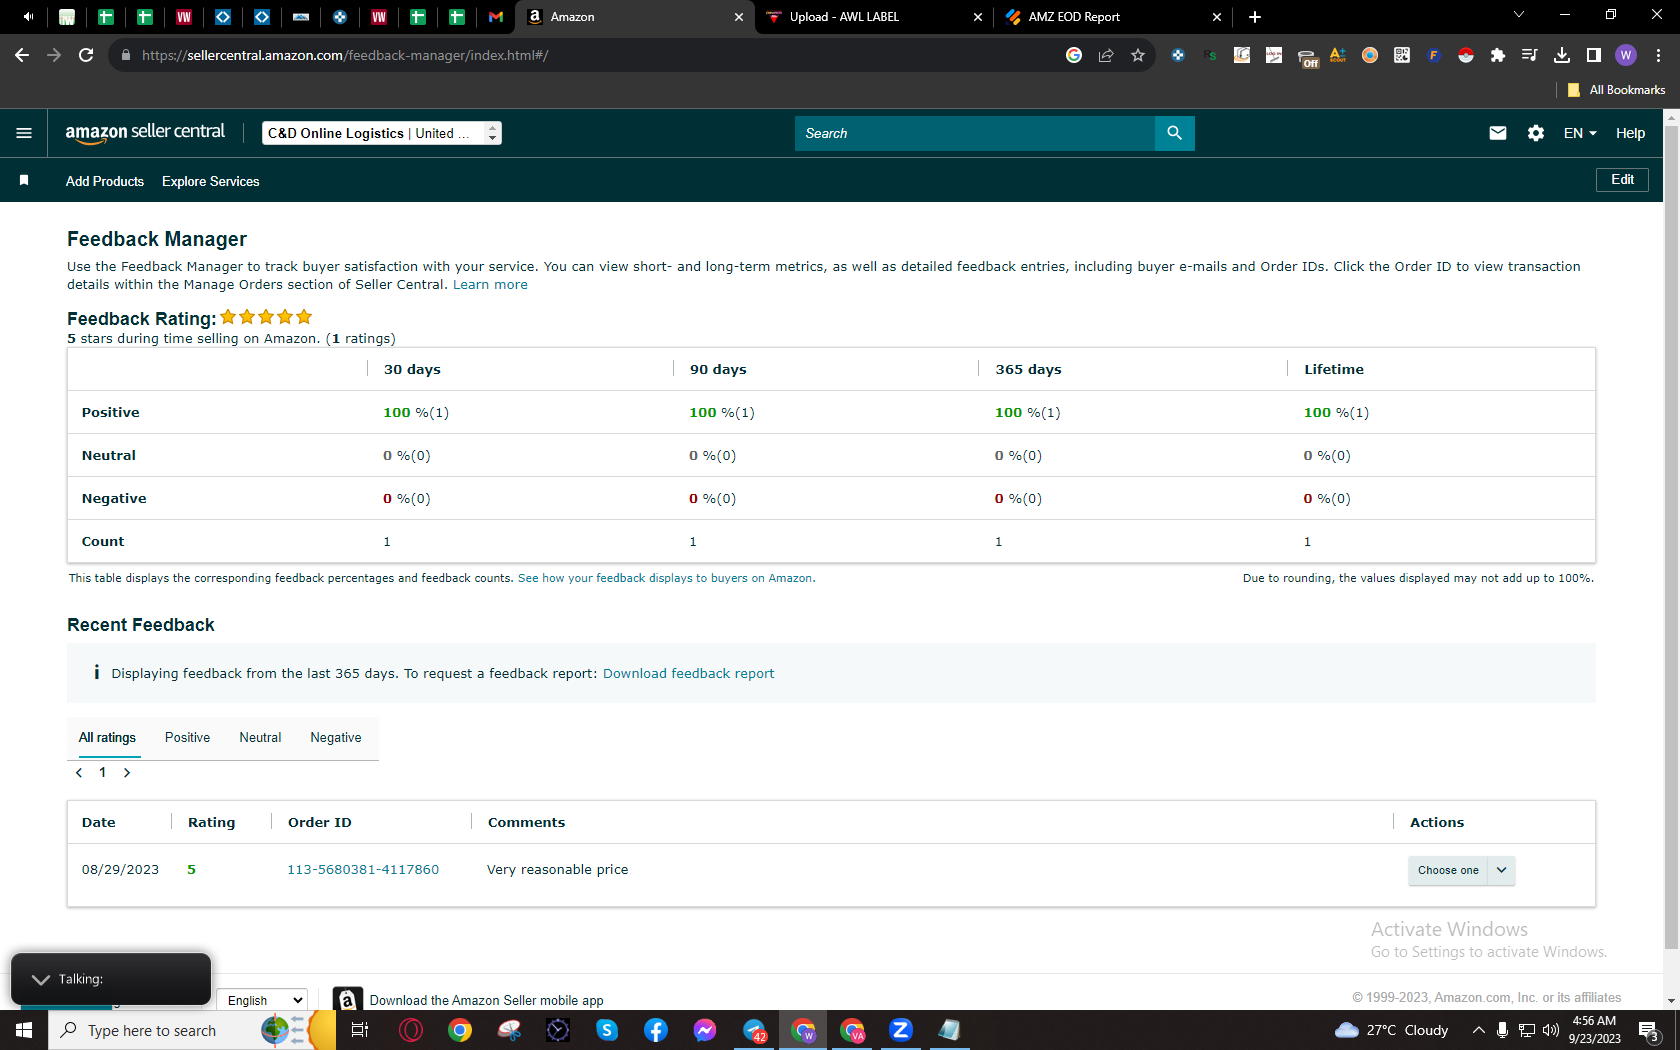The height and width of the screenshot is (1050, 1680).
Task: Click the page vertical scrollbar
Action: click(1671, 540)
